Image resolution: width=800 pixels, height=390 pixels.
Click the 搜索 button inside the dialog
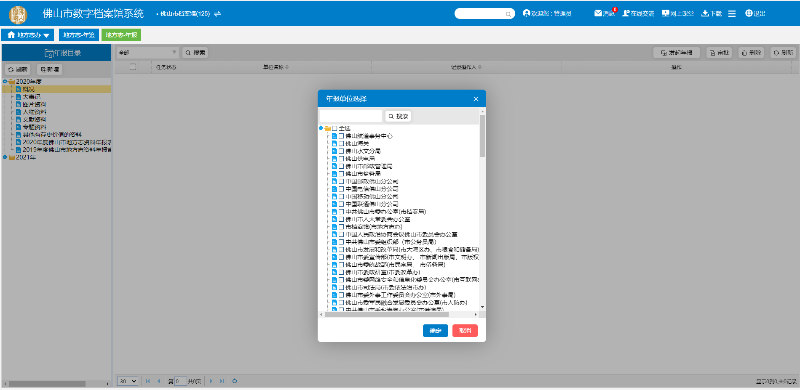[x=398, y=116]
